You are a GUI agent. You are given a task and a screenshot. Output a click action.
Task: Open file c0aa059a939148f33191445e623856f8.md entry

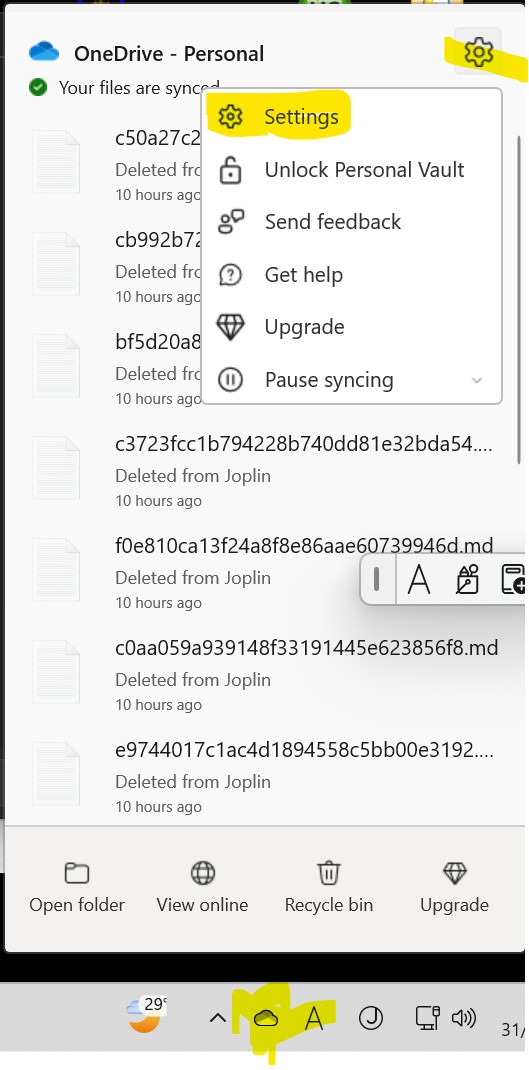306,647
